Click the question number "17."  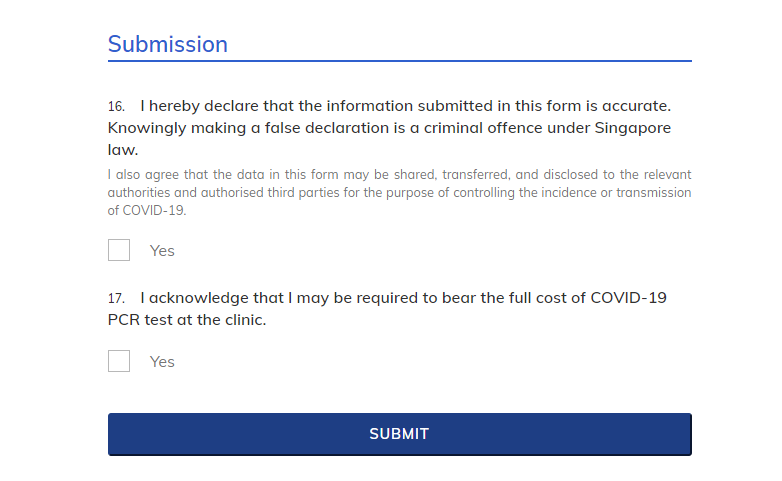(116, 299)
